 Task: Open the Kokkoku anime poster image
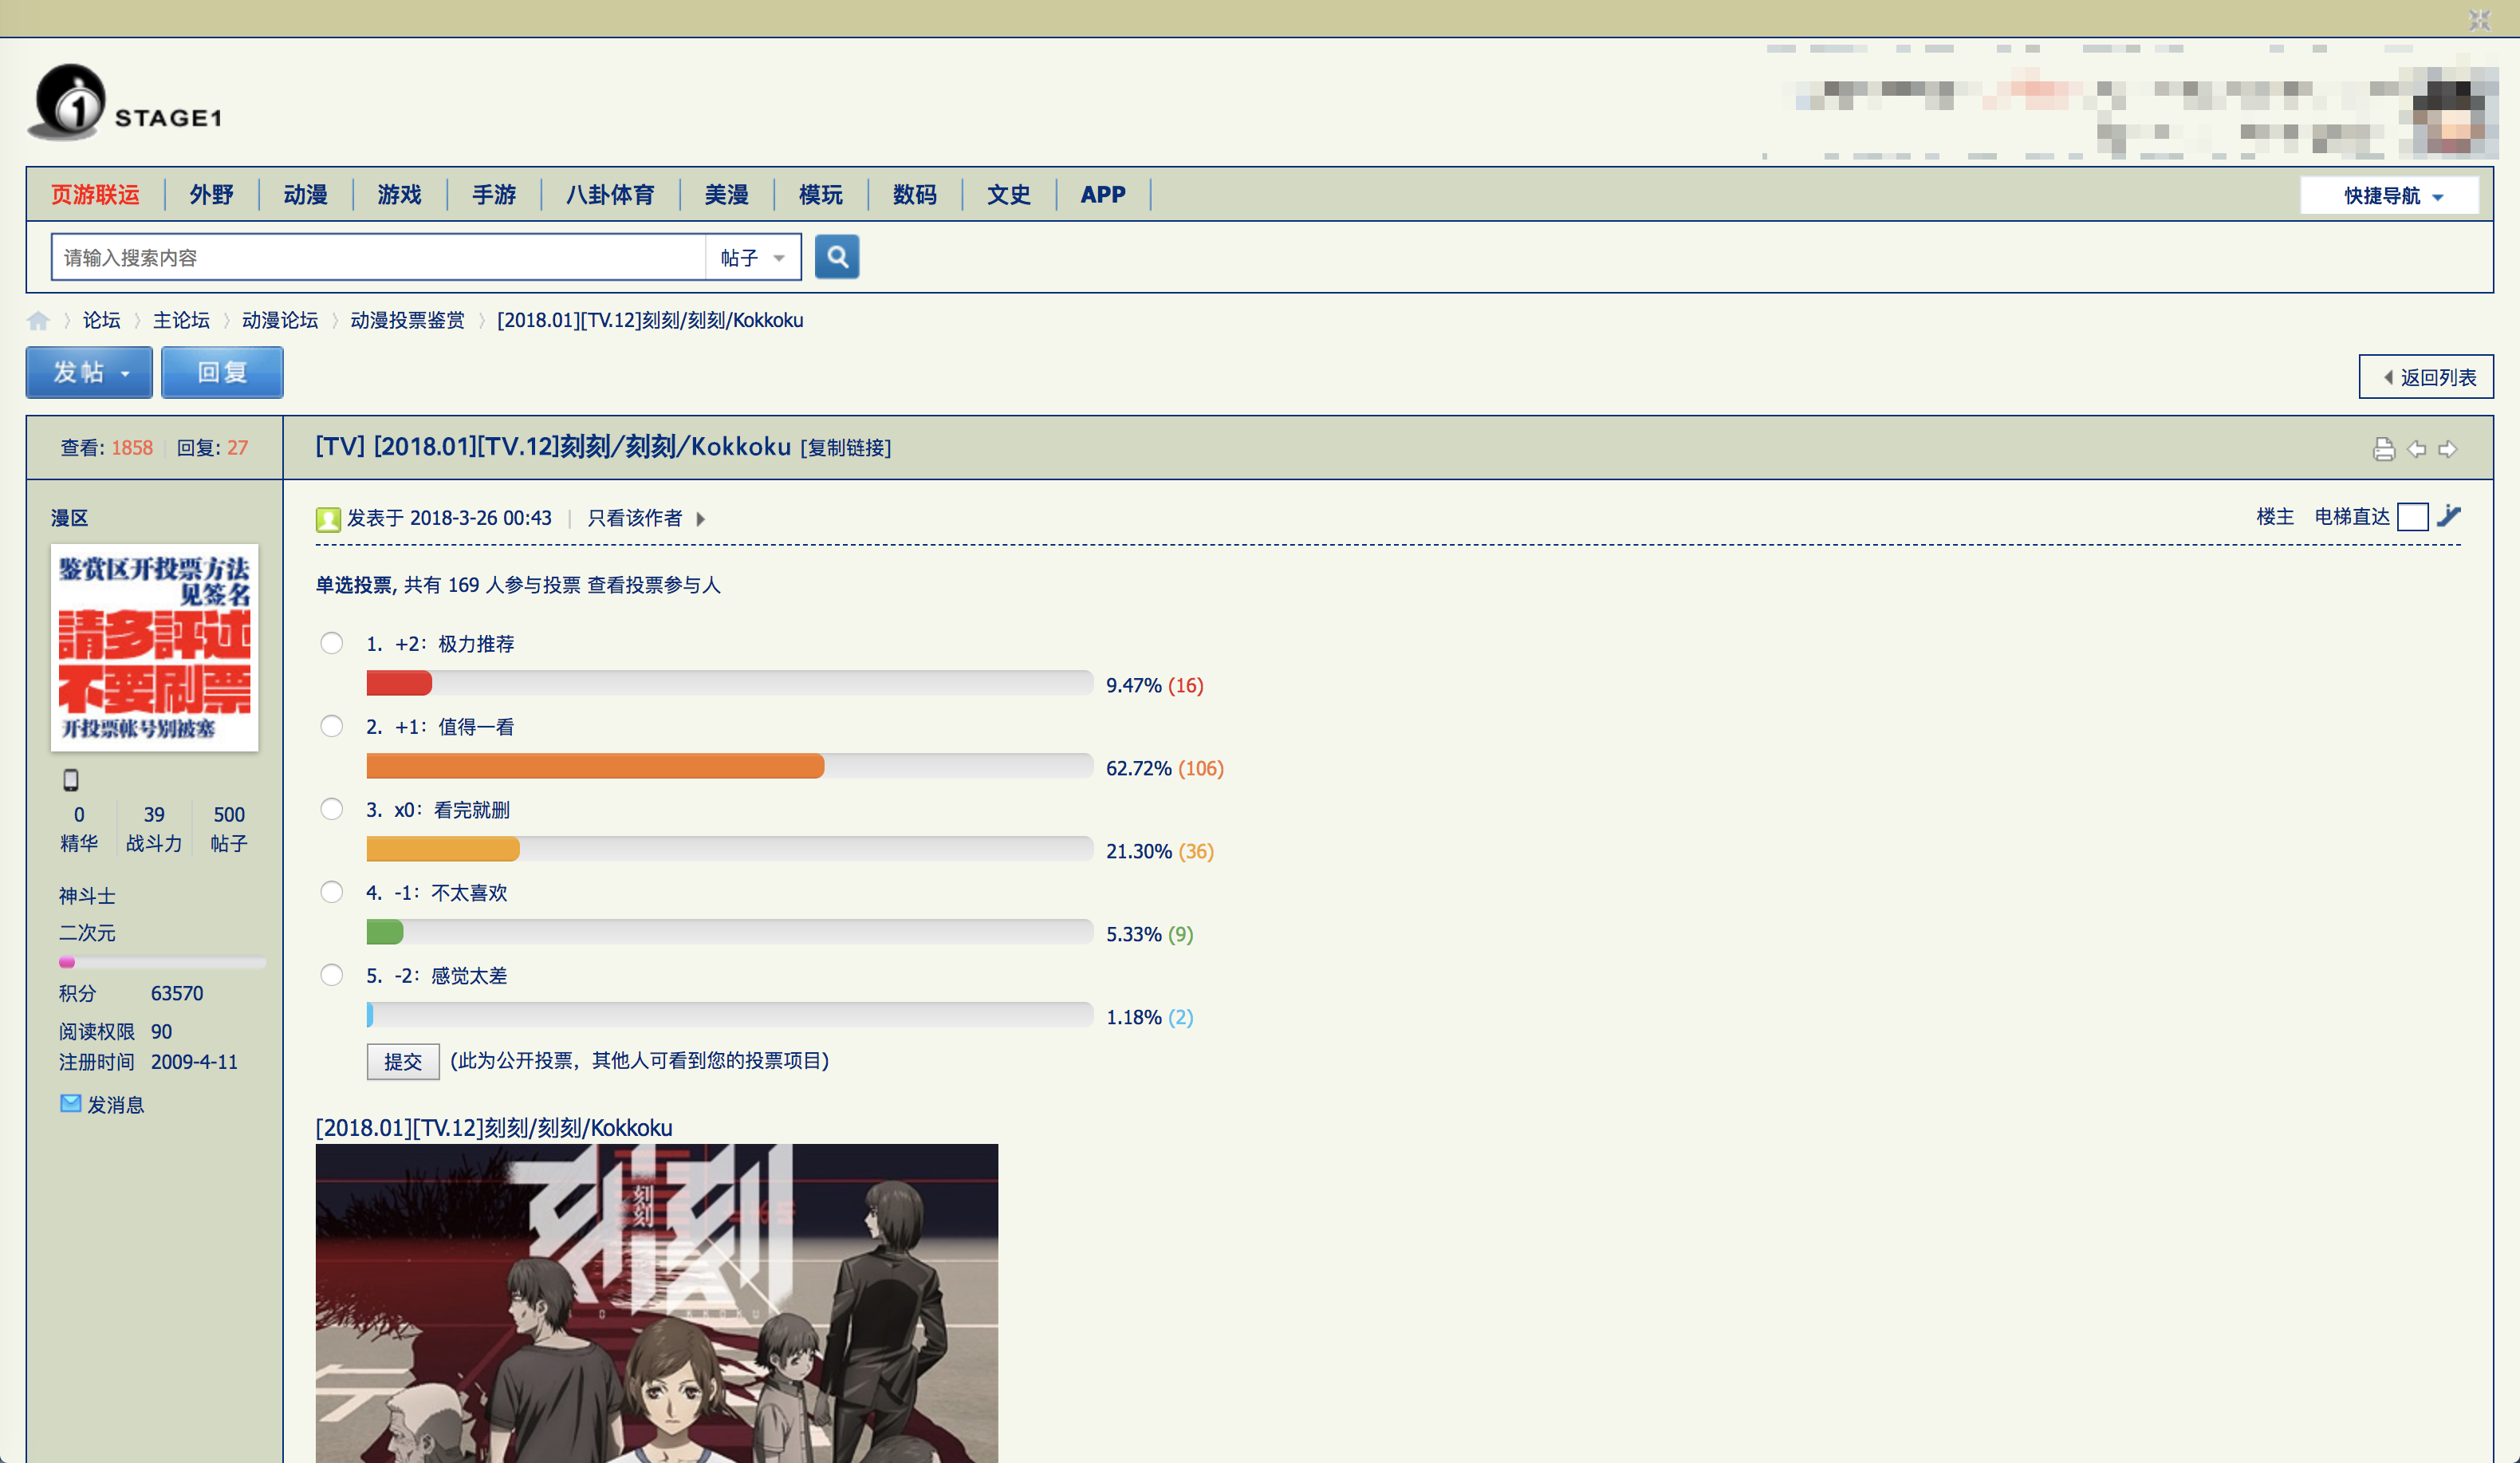click(656, 1303)
